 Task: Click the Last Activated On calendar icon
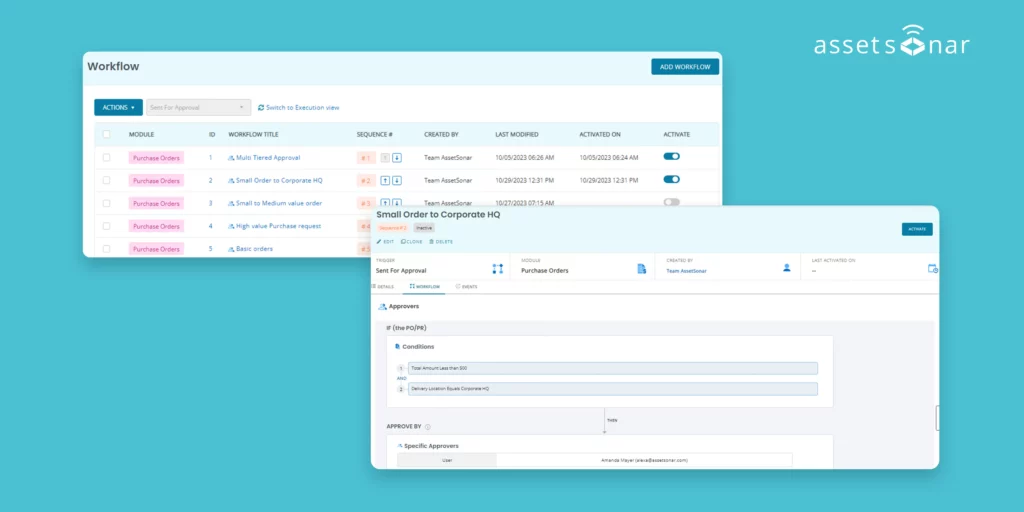[x=932, y=268]
